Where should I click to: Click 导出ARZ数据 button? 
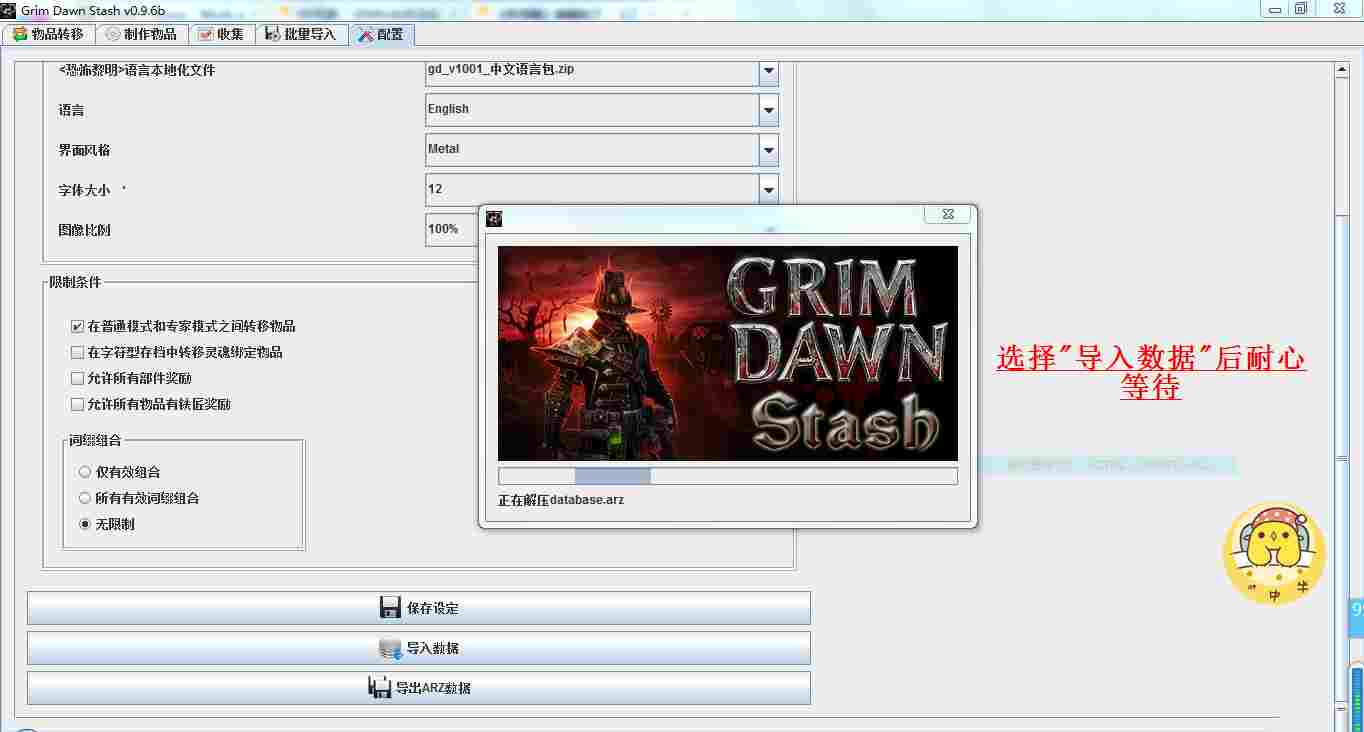pos(419,688)
